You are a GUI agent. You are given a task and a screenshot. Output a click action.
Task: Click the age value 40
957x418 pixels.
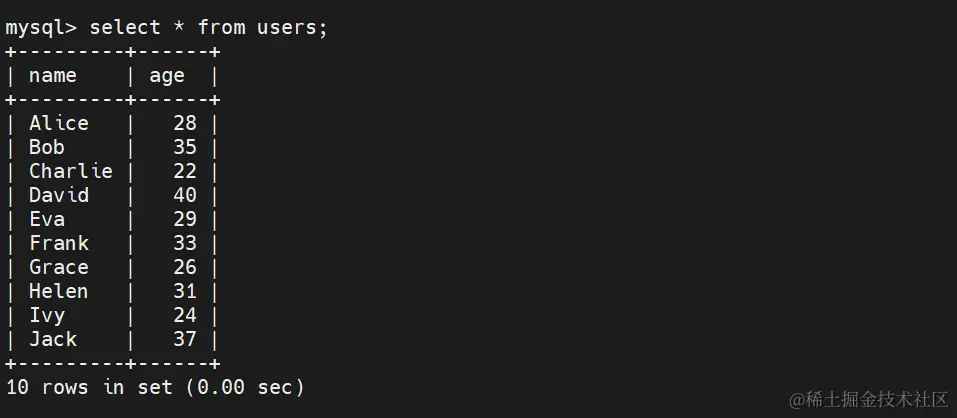point(185,195)
